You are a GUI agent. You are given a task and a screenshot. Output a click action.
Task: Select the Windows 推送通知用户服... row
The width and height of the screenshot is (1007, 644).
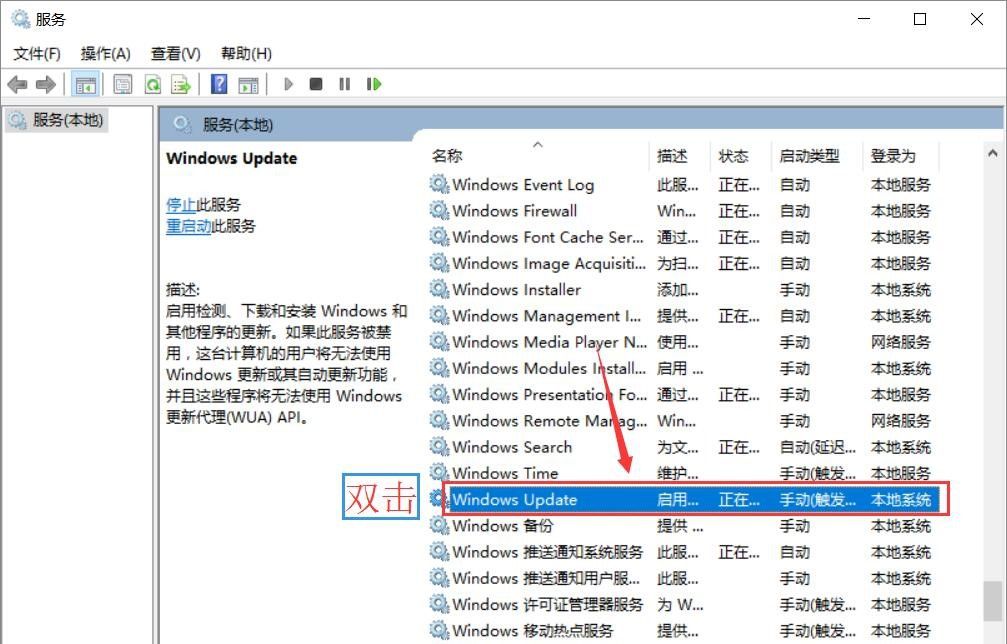click(x=684, y=579)
